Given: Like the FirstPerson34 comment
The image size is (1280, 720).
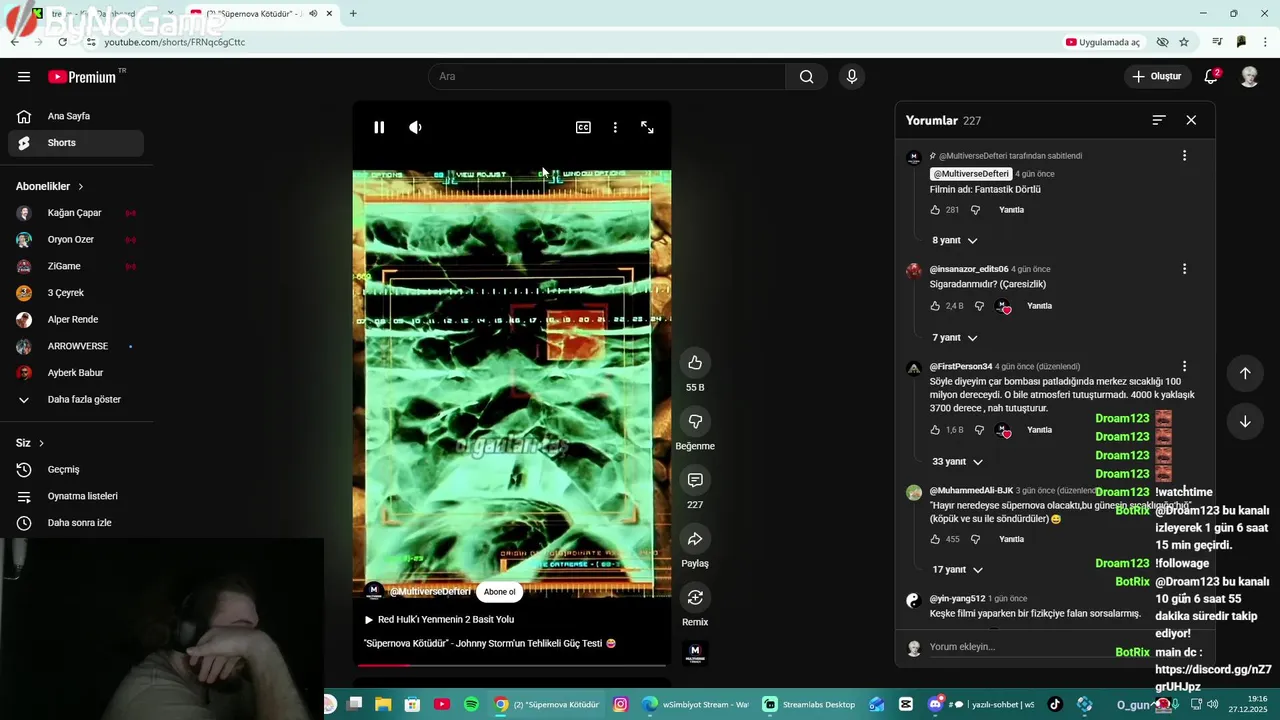Looking at the screenshot, I should coord(935,430).
